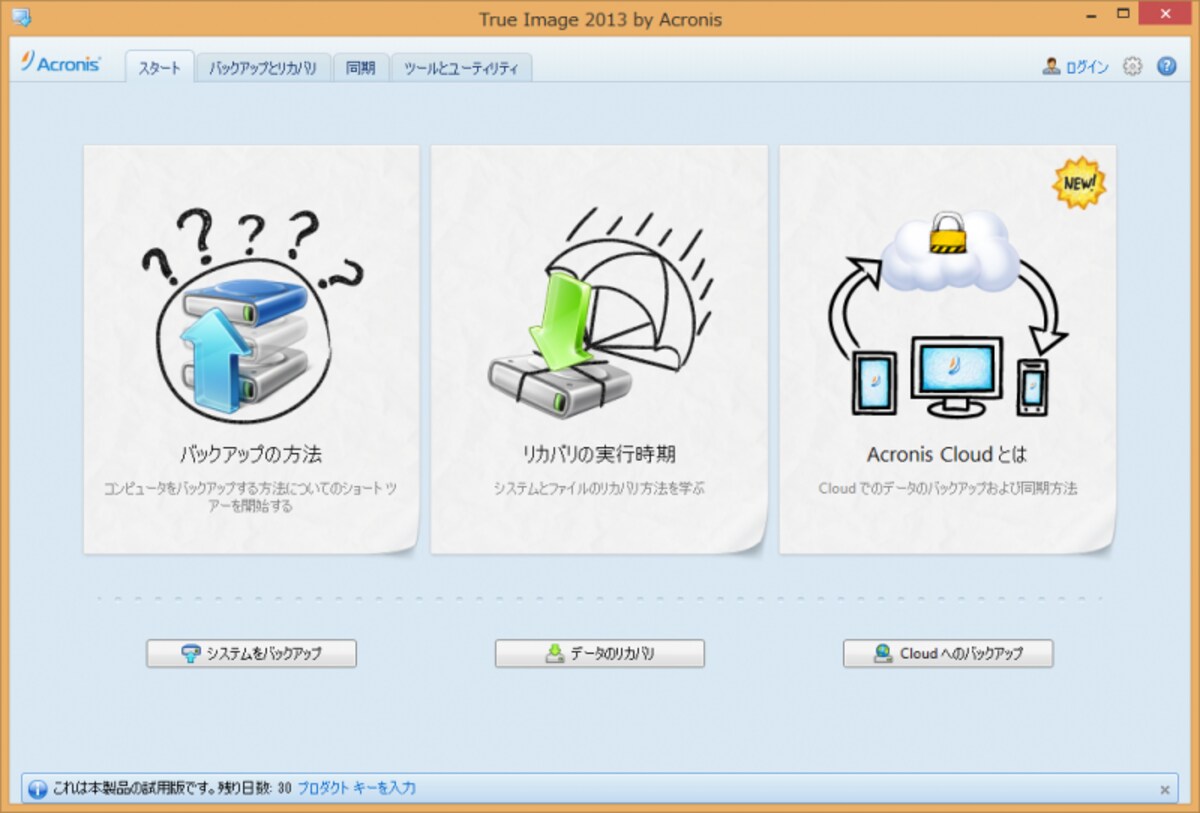1200x813 pixels.
Task: Click the システムをバックアップ button
Action: click(x=251, y=654)
